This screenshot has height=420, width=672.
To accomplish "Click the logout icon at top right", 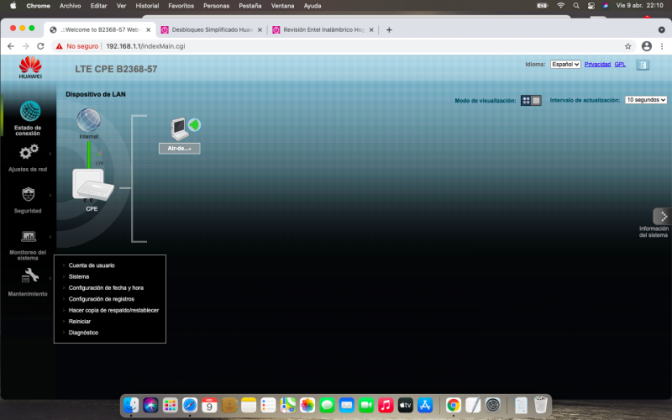I will (x=643, y=65).
